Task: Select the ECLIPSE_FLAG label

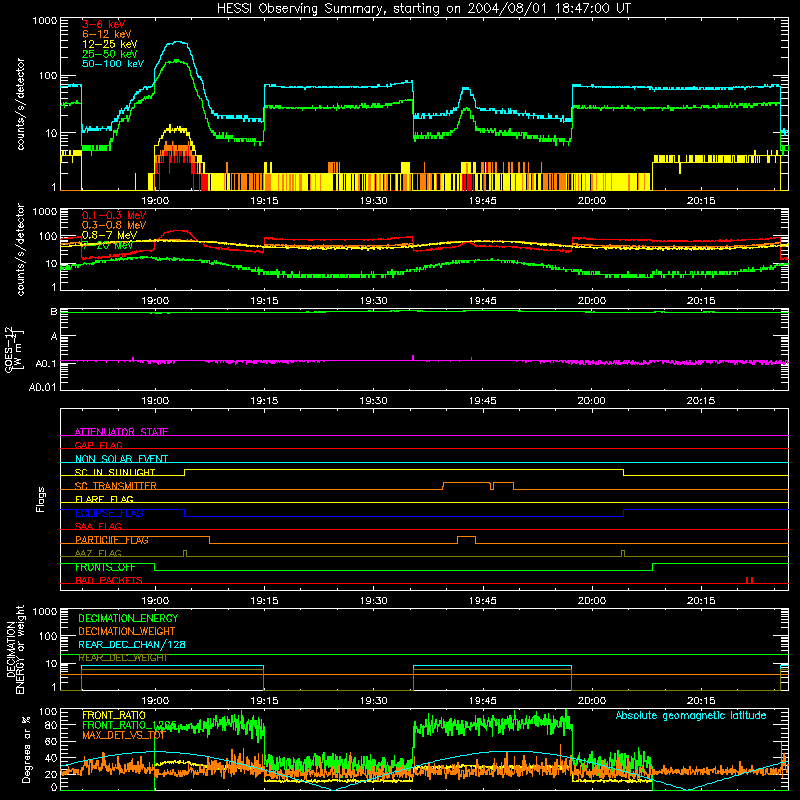Action: pos(109,513)
